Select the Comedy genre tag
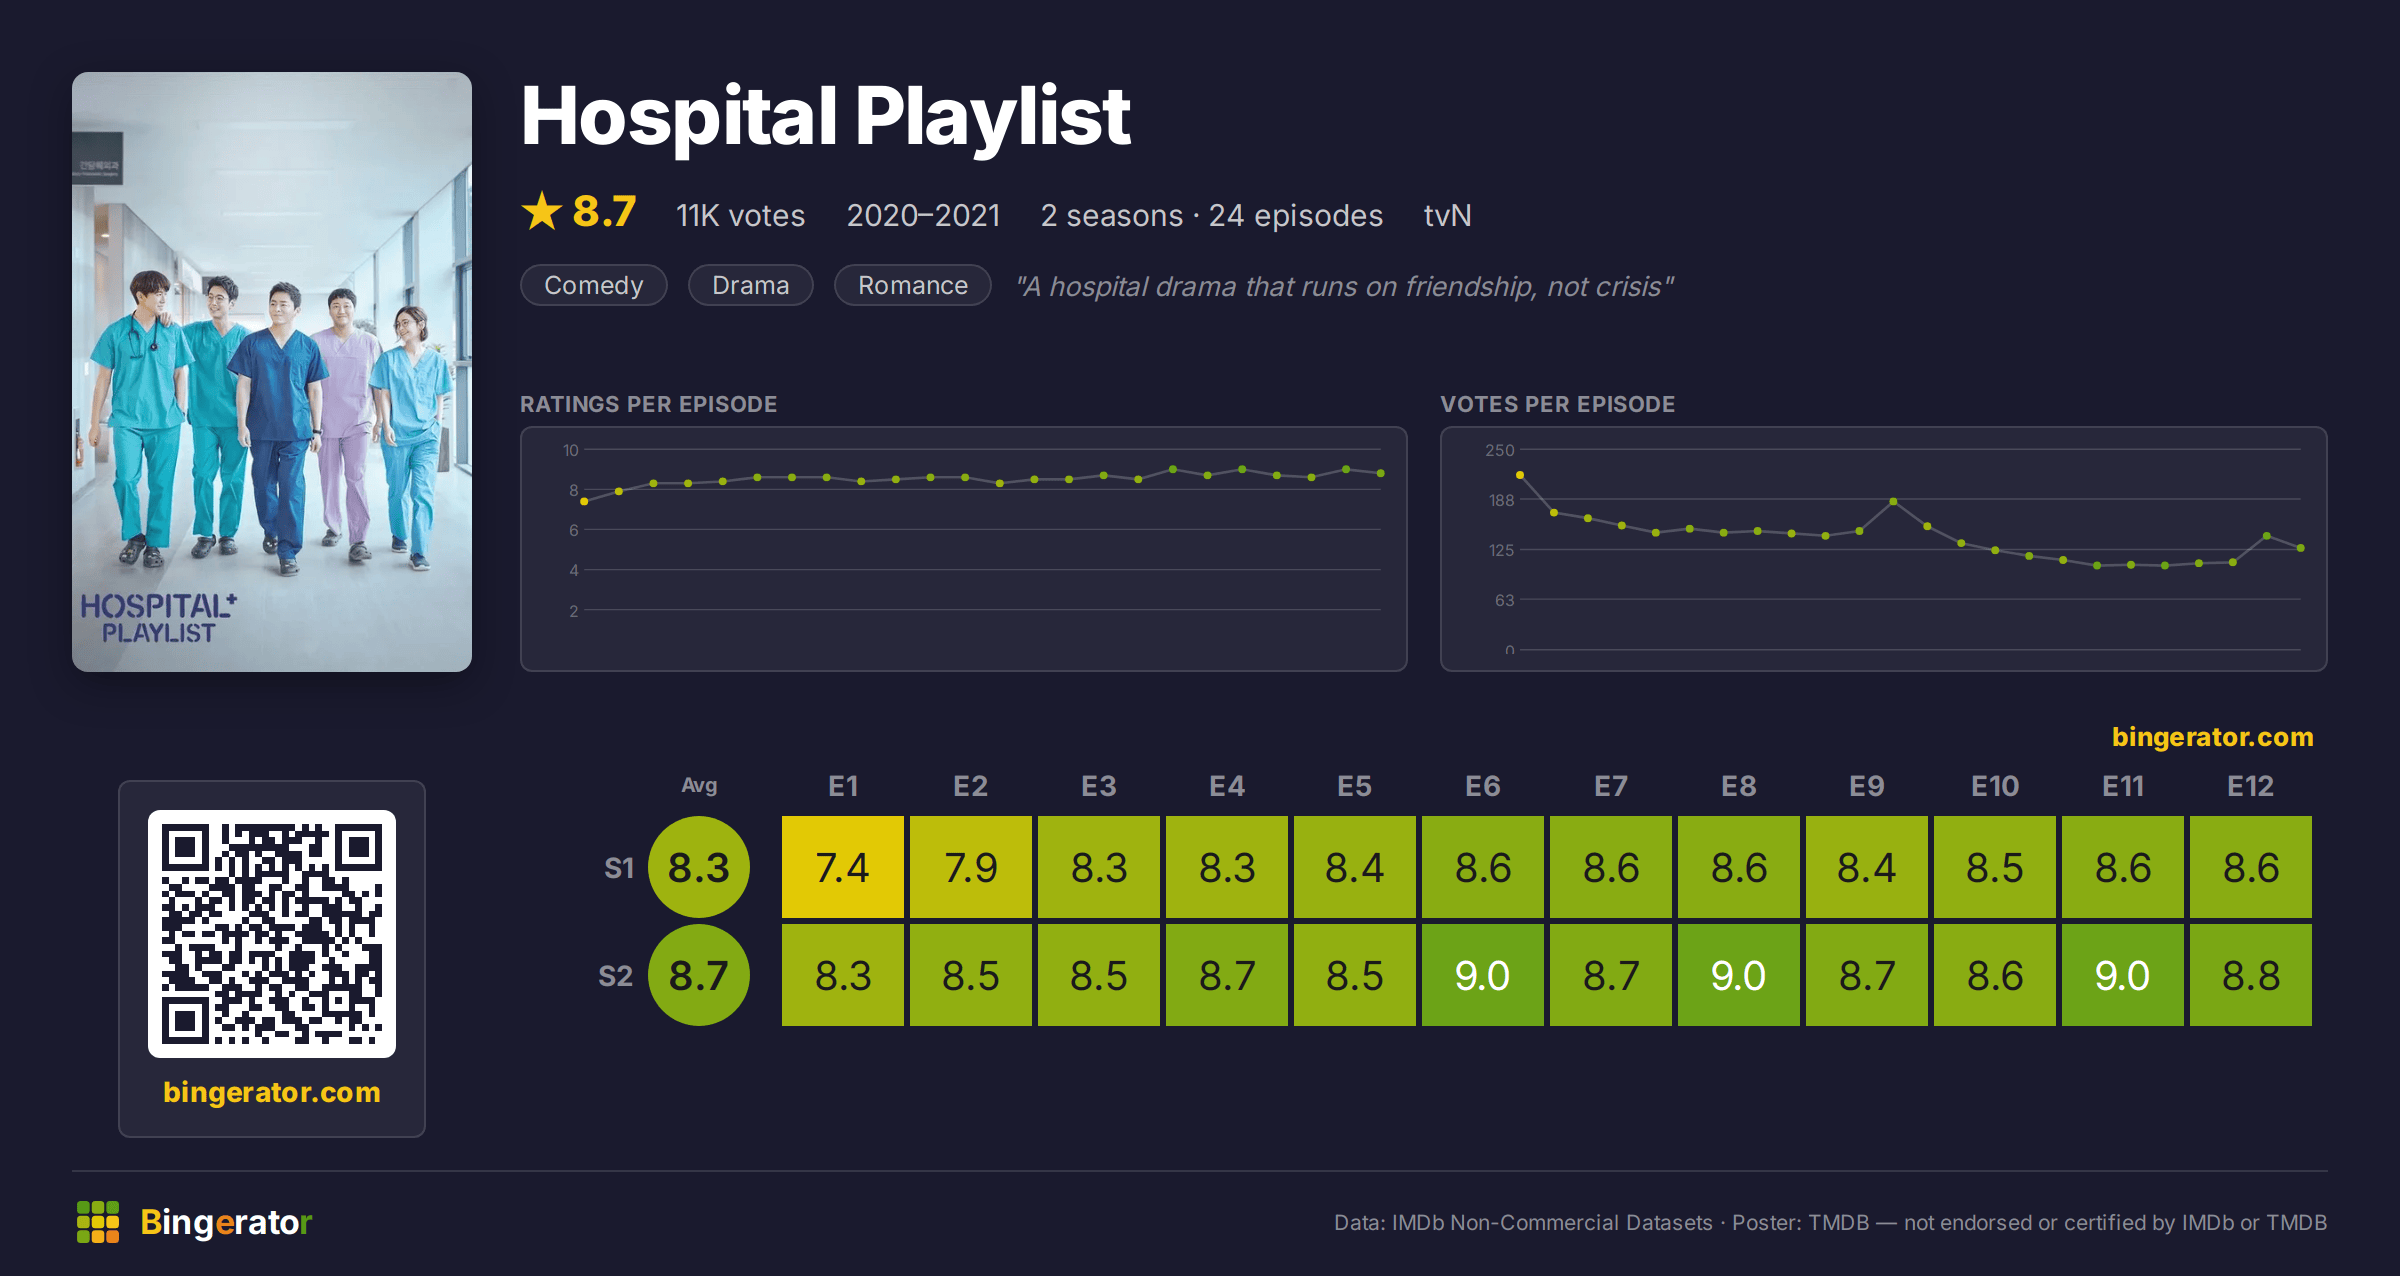 pyautogui.click(x=594, y=285)
